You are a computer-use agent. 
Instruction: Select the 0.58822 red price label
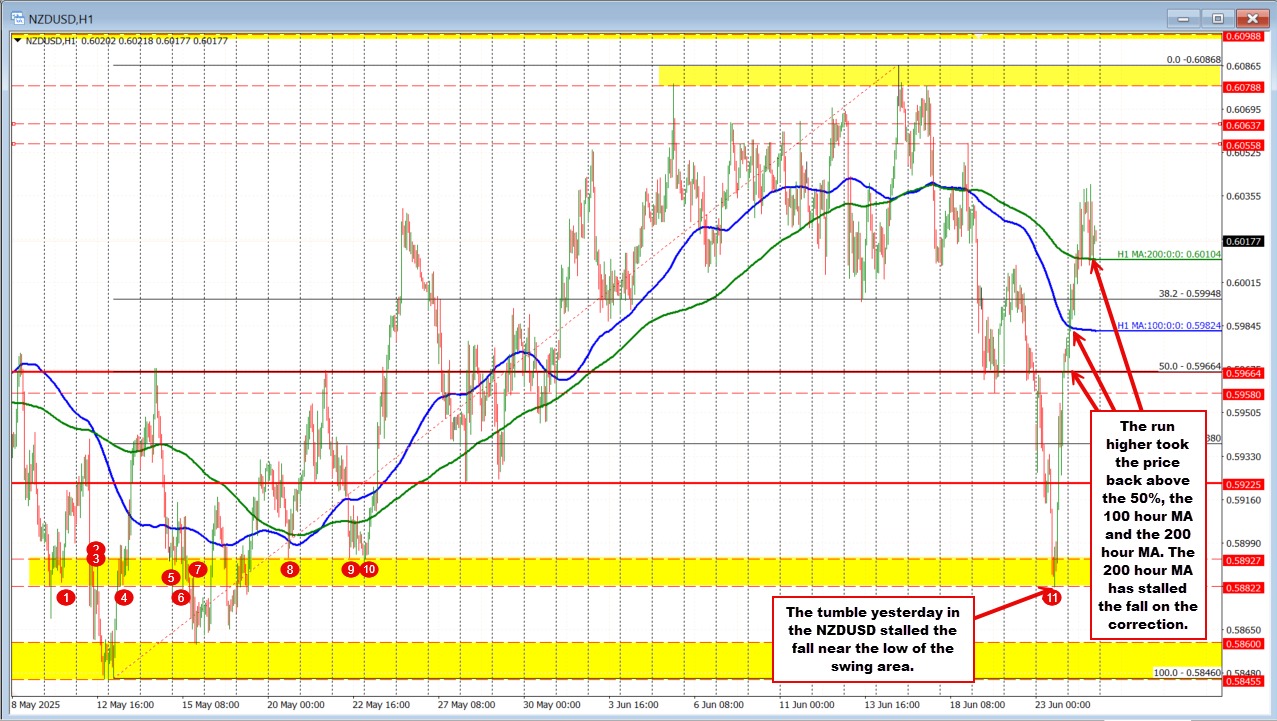(x=1244, y=587)
